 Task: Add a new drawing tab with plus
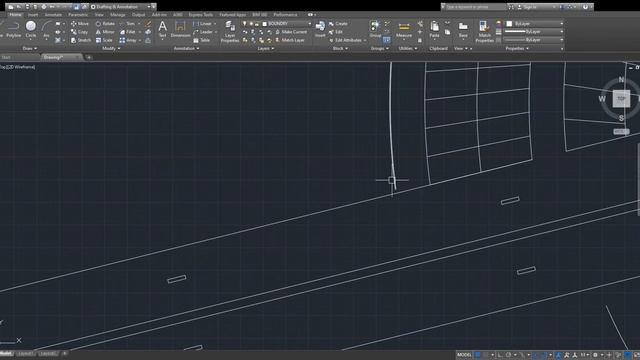tap(89, 58)
